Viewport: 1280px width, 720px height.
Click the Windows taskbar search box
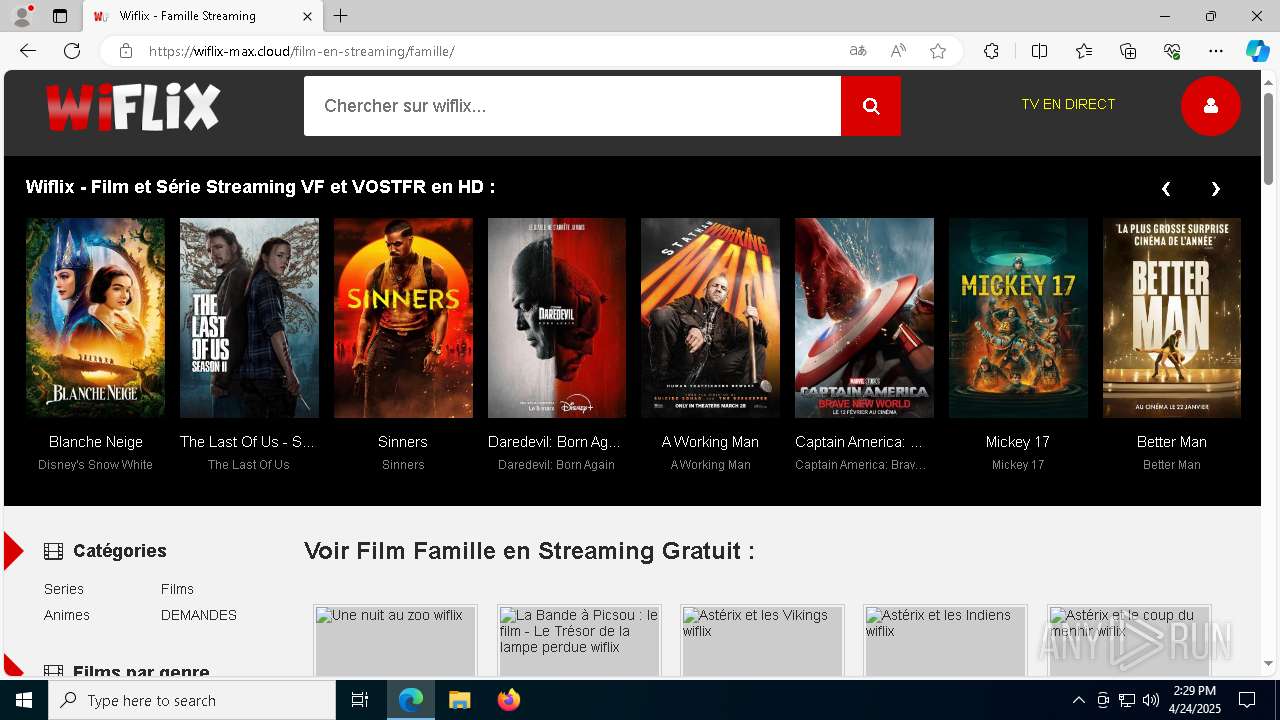pos(192,700)
